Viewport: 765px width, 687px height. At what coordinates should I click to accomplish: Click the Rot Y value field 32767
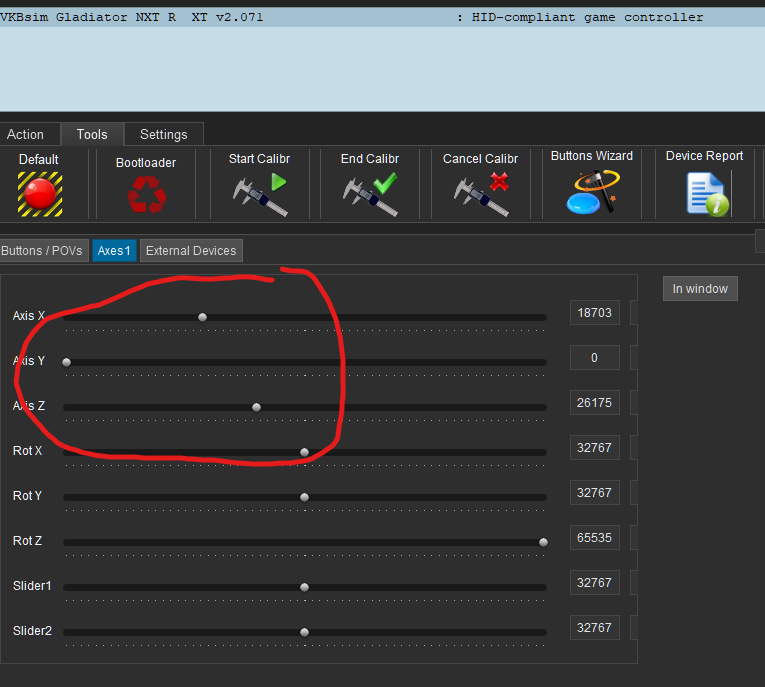595,493
